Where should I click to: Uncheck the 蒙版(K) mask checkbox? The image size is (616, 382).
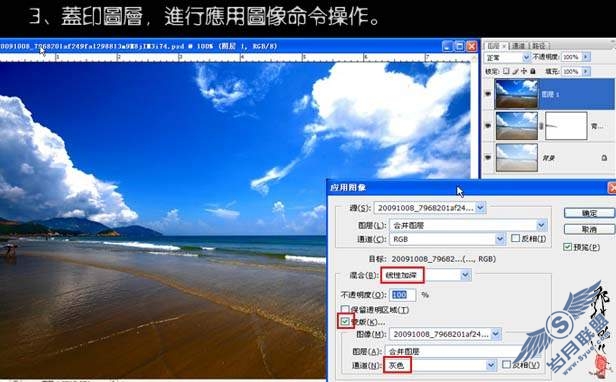tap(345, 322)
